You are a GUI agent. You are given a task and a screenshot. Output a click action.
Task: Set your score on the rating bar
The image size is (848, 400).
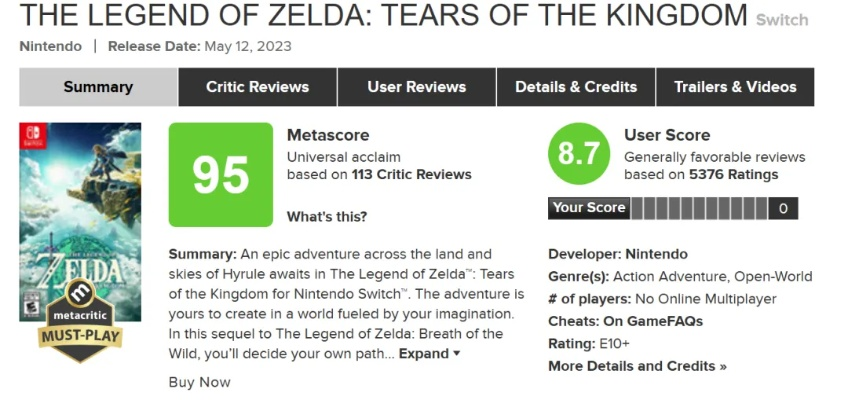698,209
